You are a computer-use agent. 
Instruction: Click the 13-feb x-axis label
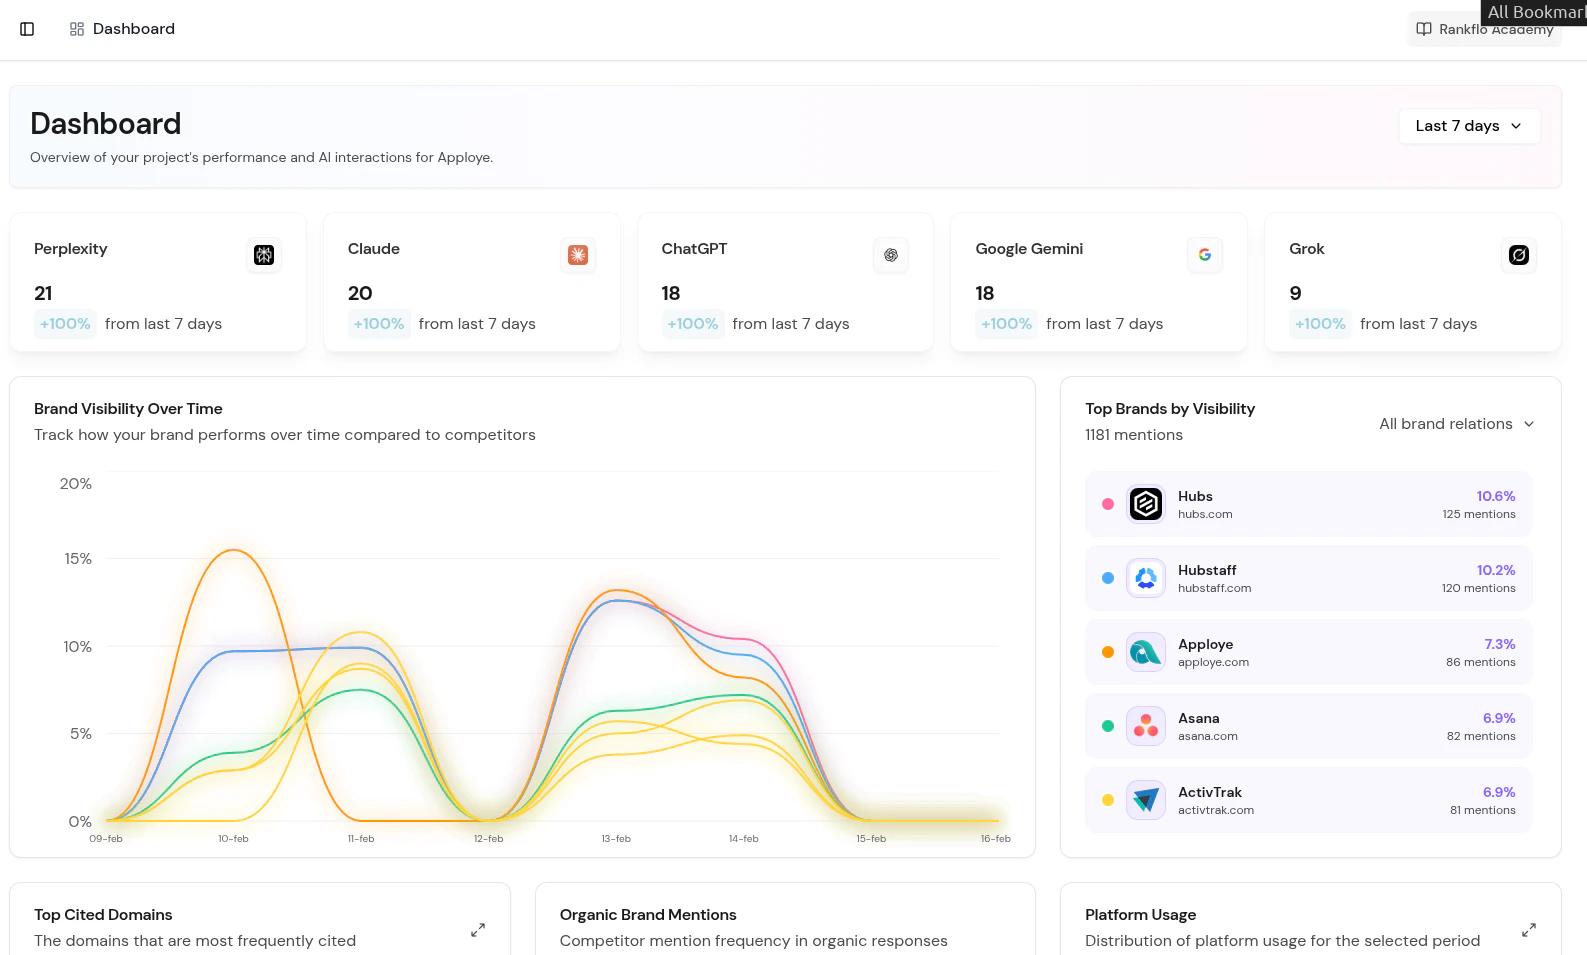pos(616,839)
